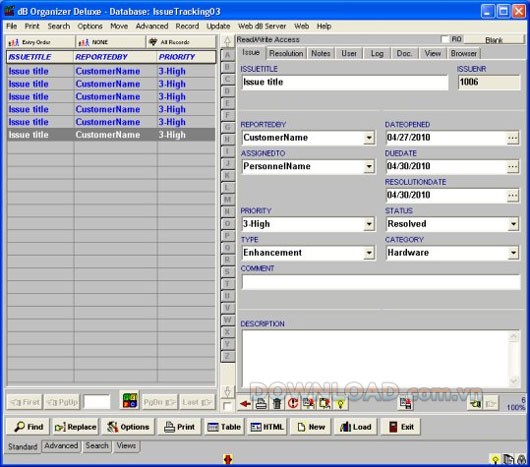Click the Exit button
Screen dimensions: 530x467
pyautogui.click(x=401, y=427)
